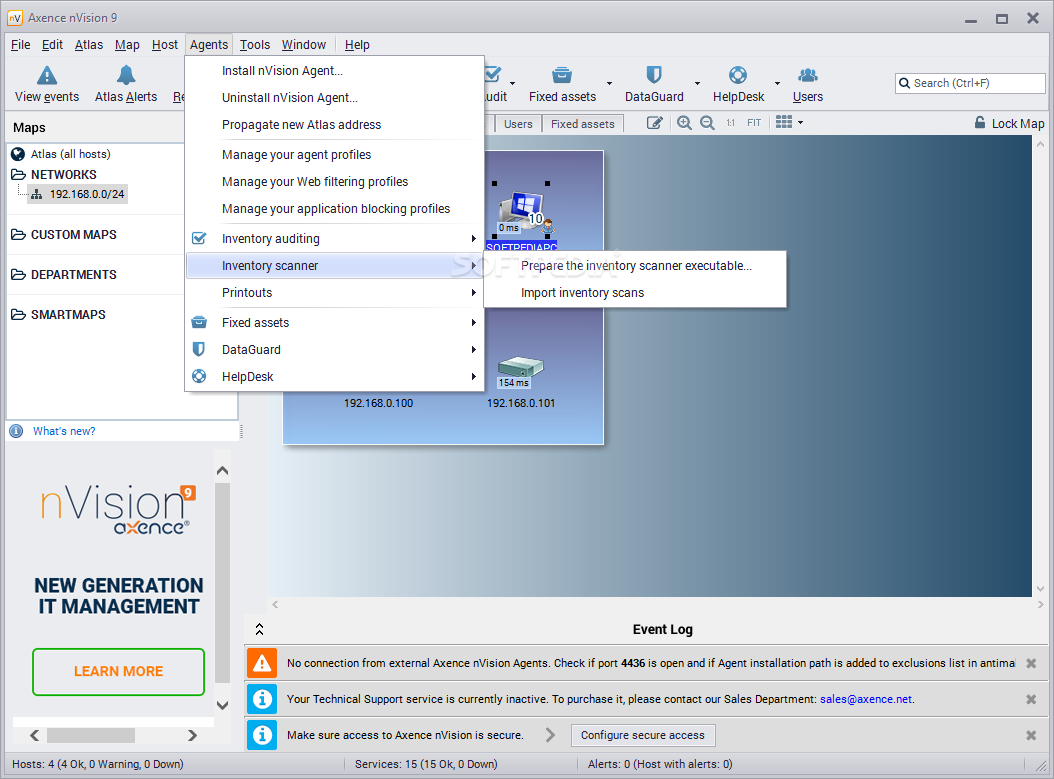This screenshot has width=1054, height=779.
Task: Click the secure access info icon
Action: coord(261,735)
